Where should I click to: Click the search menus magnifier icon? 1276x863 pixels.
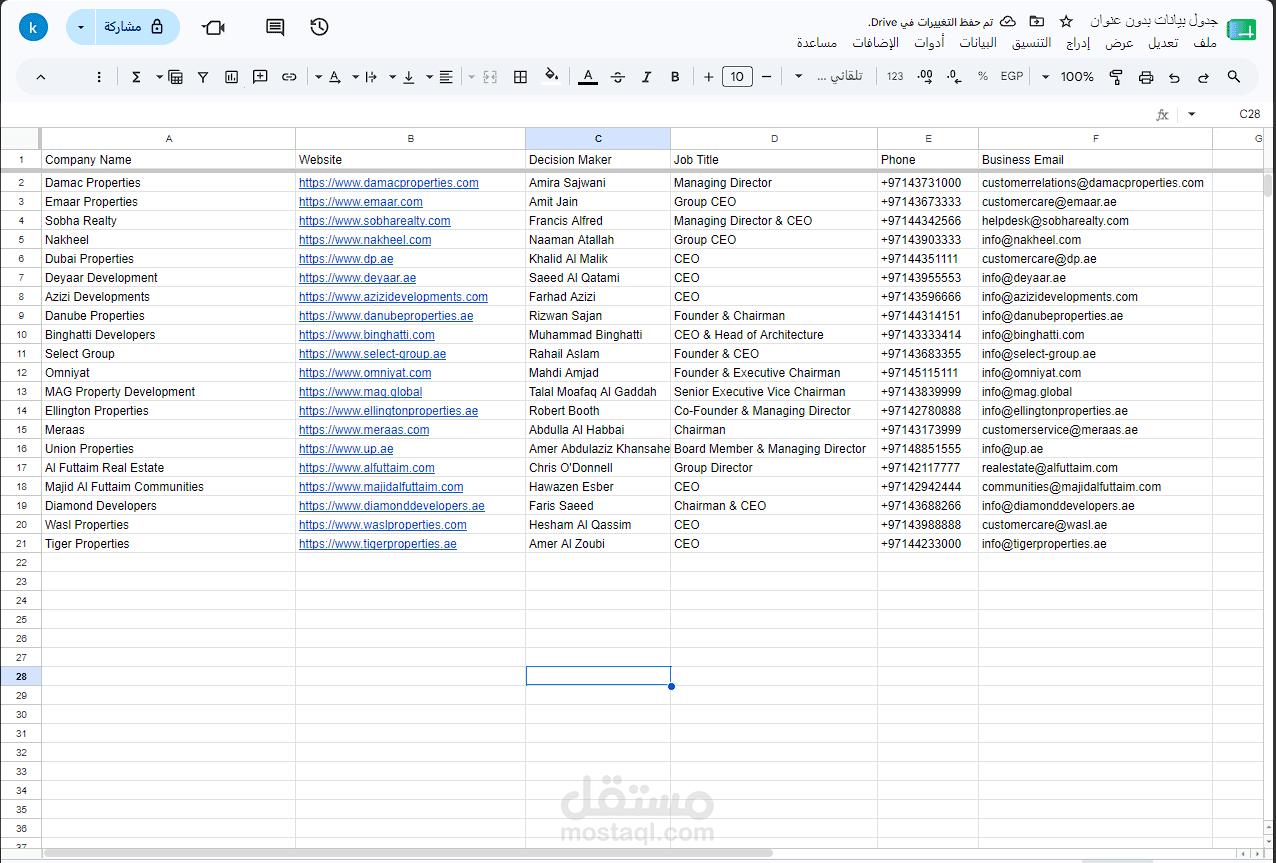pos(1233,77)
